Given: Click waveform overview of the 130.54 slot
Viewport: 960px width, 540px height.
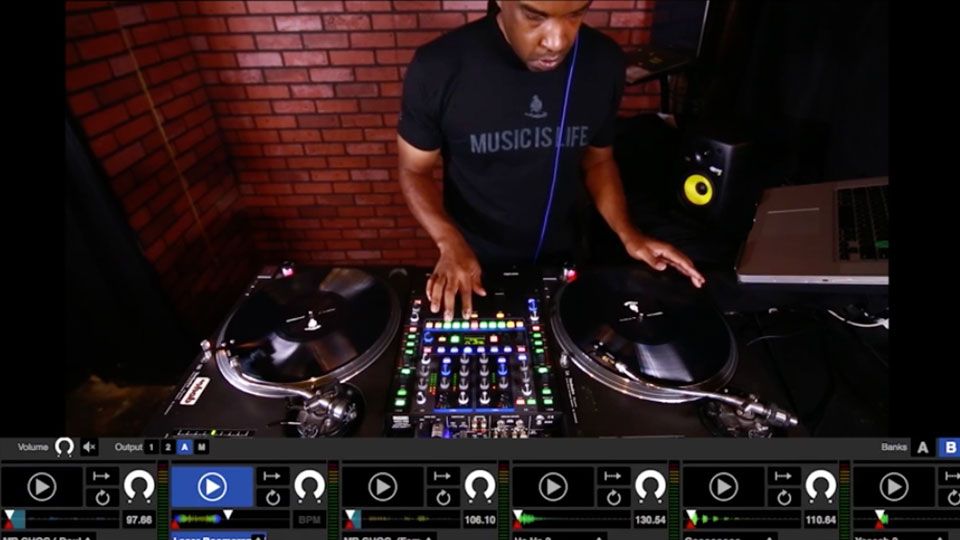Looking at the screenshot, I should tap(572, 520).
